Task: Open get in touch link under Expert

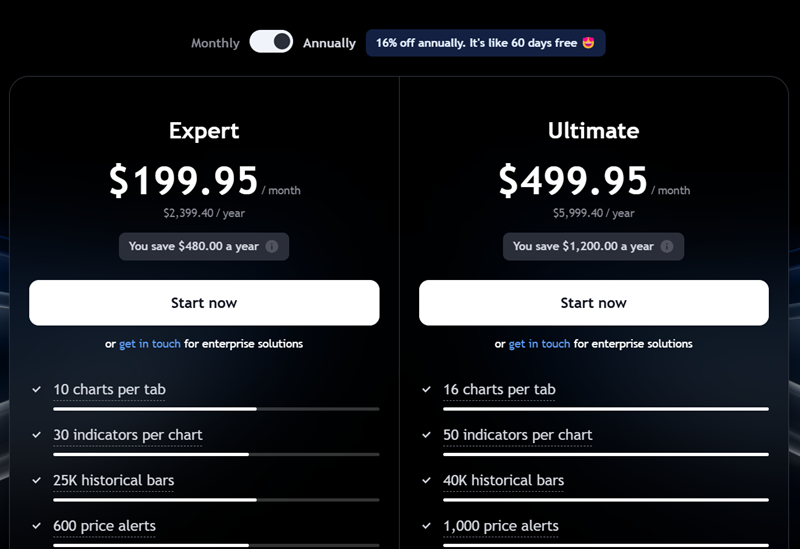Action: point(150,344)
